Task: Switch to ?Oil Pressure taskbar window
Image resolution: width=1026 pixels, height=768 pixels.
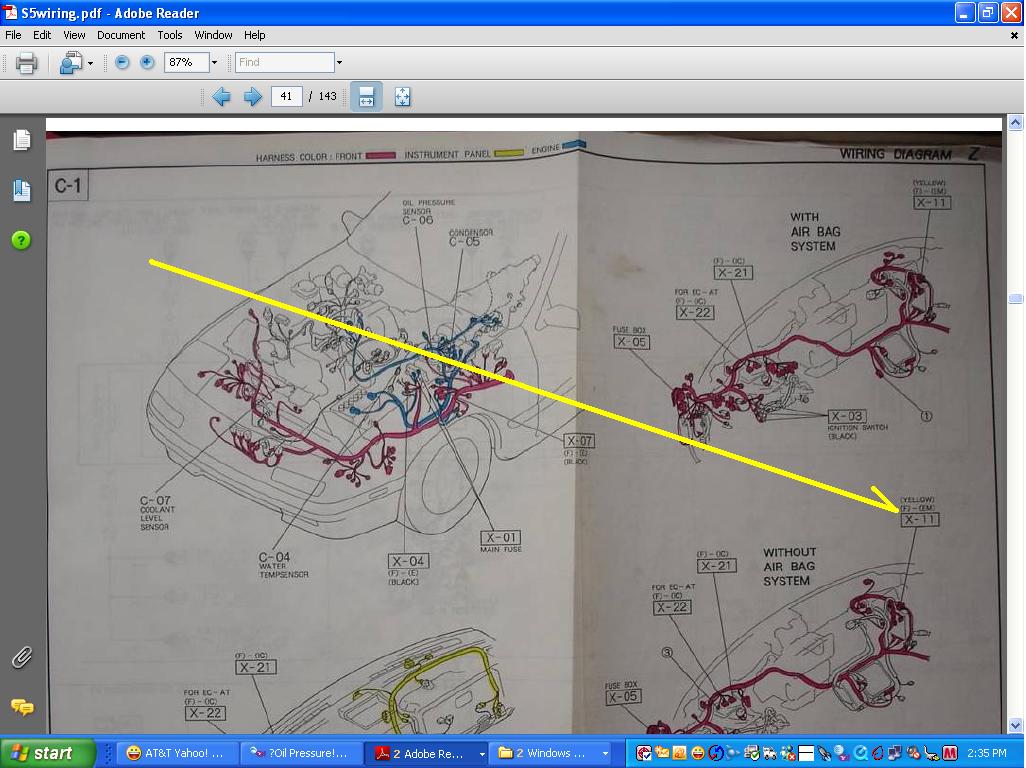Action: point(300,754)
